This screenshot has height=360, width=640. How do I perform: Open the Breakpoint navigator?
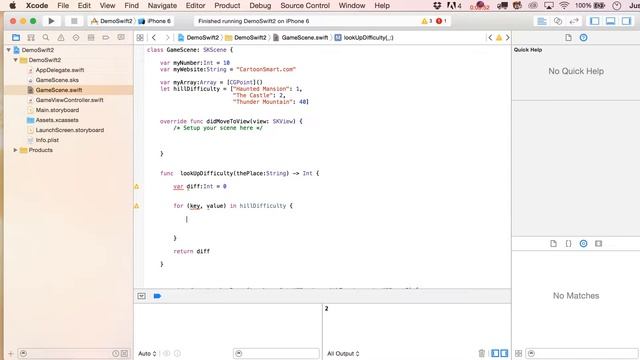[106, 38]
